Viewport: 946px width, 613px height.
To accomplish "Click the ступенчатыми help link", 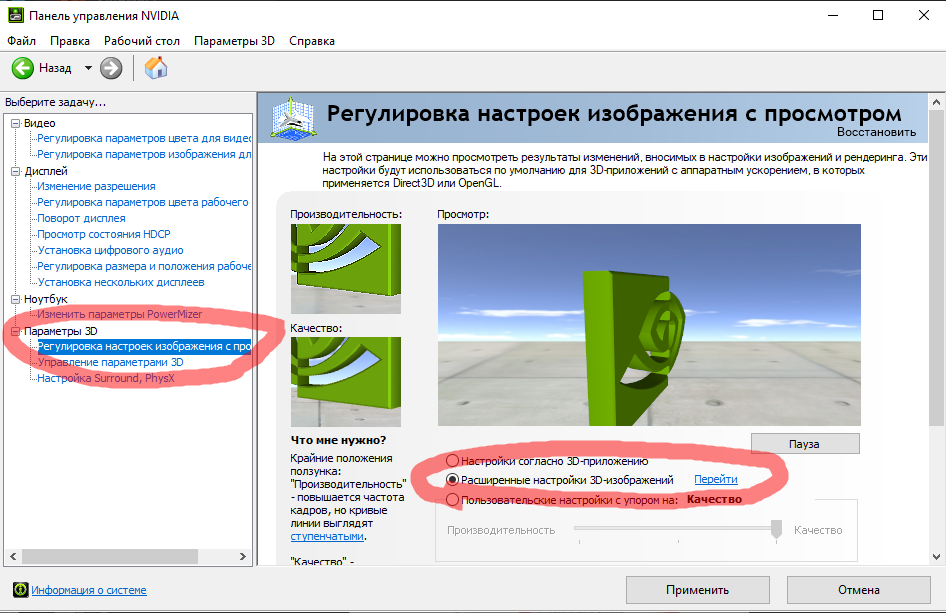I will [327, 536].
